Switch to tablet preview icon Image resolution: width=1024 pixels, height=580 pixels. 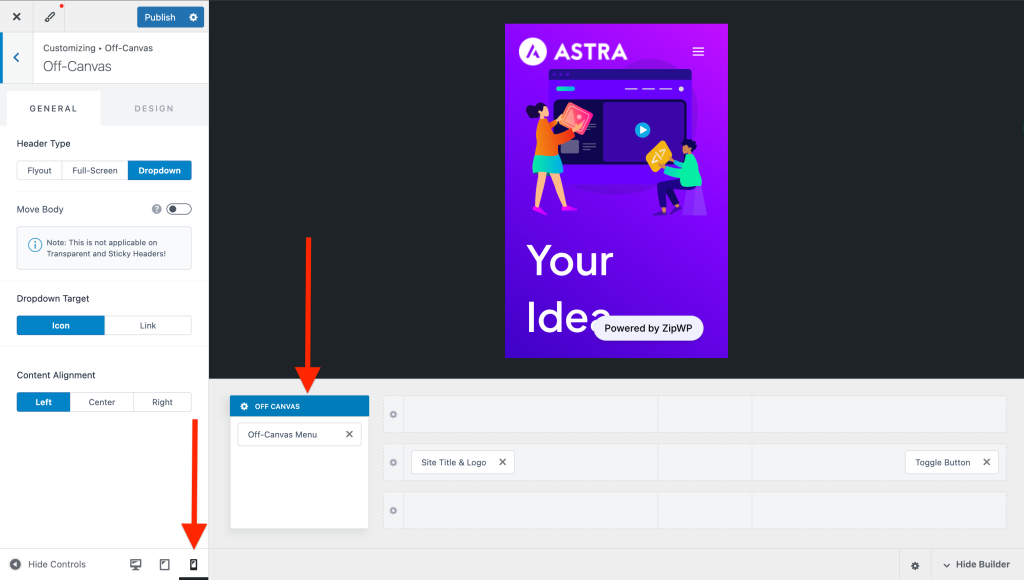coord(165,564)
